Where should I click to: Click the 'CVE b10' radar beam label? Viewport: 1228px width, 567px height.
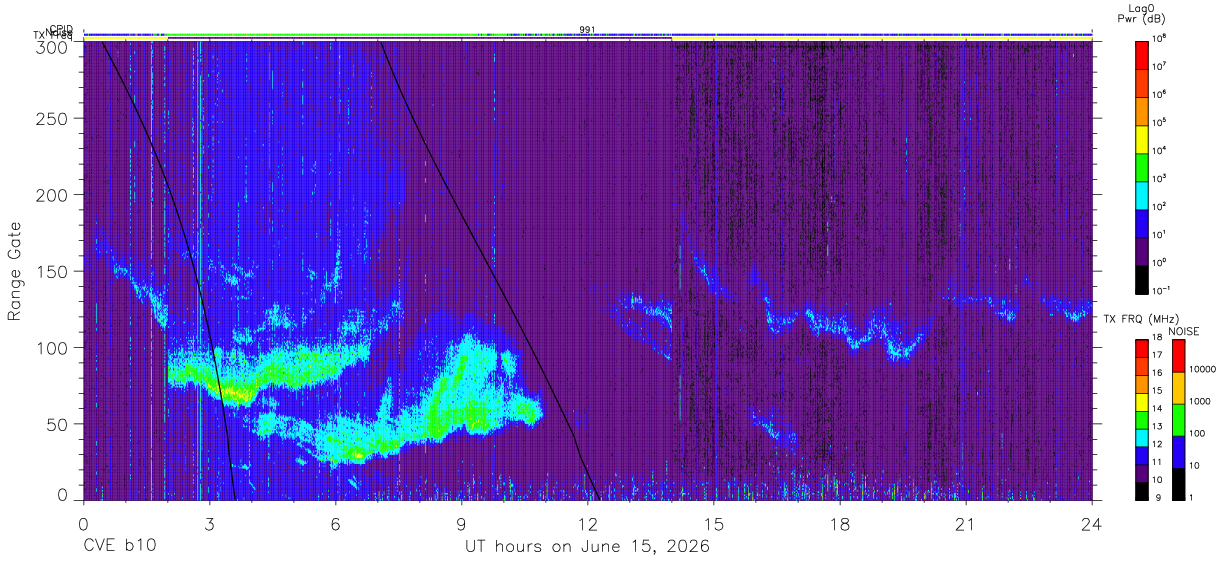coord(119,546)
